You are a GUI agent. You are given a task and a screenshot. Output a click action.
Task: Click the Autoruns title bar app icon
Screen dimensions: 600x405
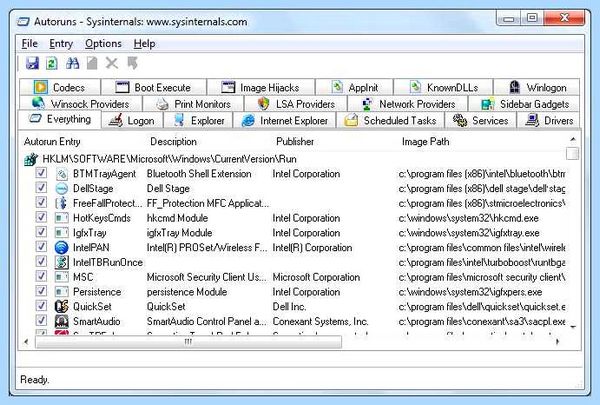point(23,22)
